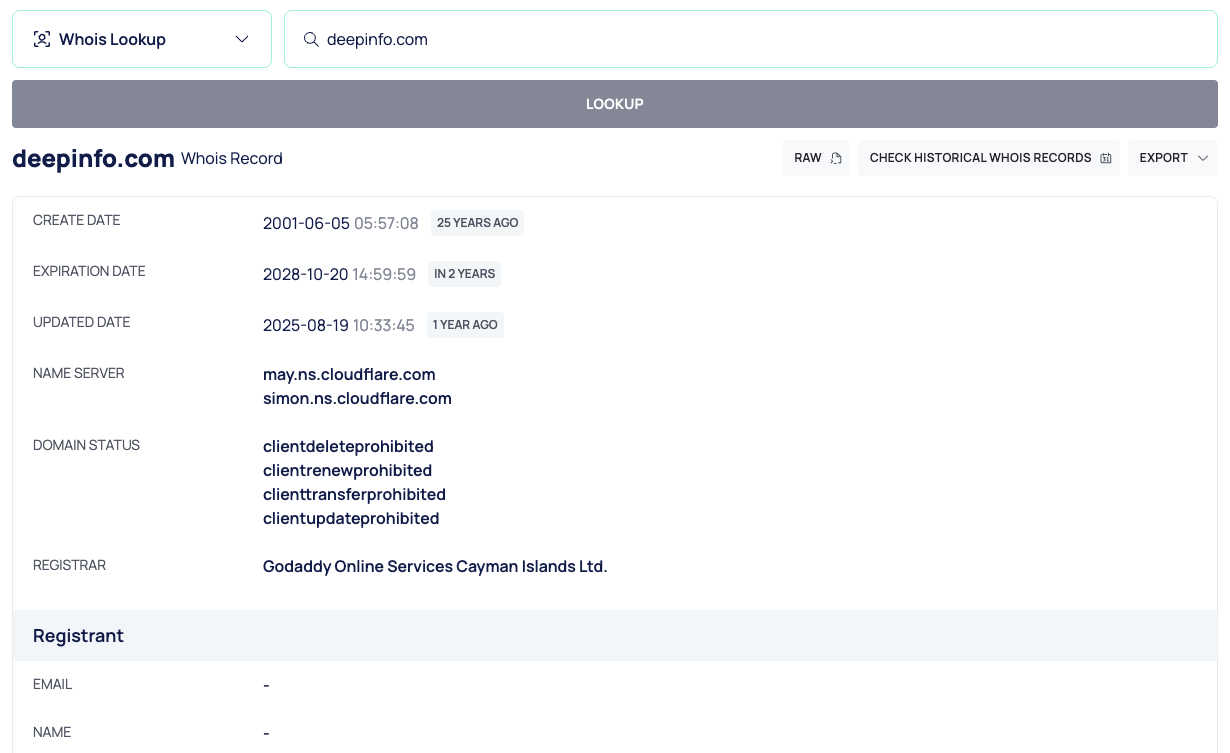Click registrar Godaddy Online Services Cayman Islands
This screenshot has height=753, width=1230.
[435, 566]
